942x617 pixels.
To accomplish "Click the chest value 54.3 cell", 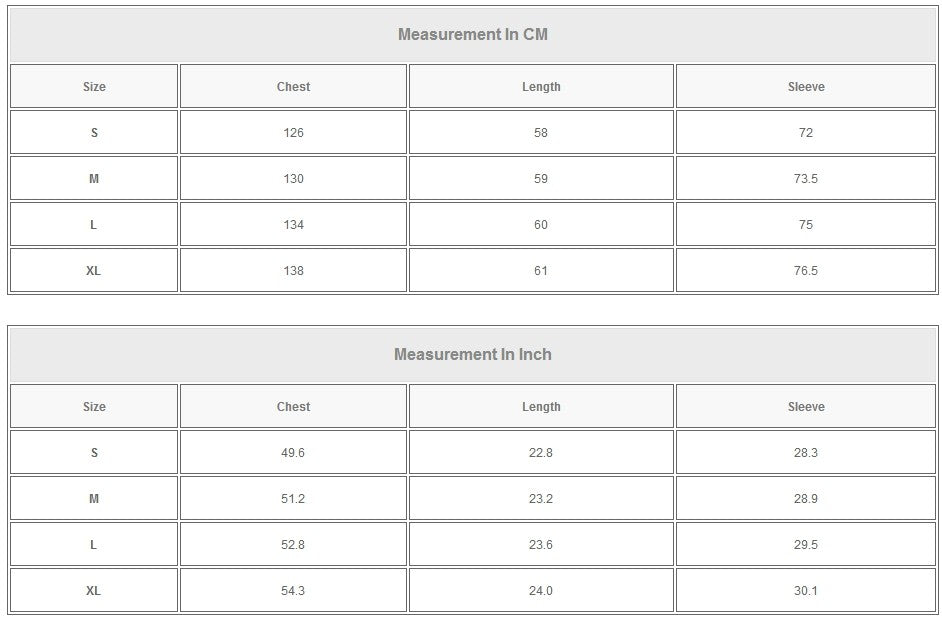I will [x=293, y=591].
